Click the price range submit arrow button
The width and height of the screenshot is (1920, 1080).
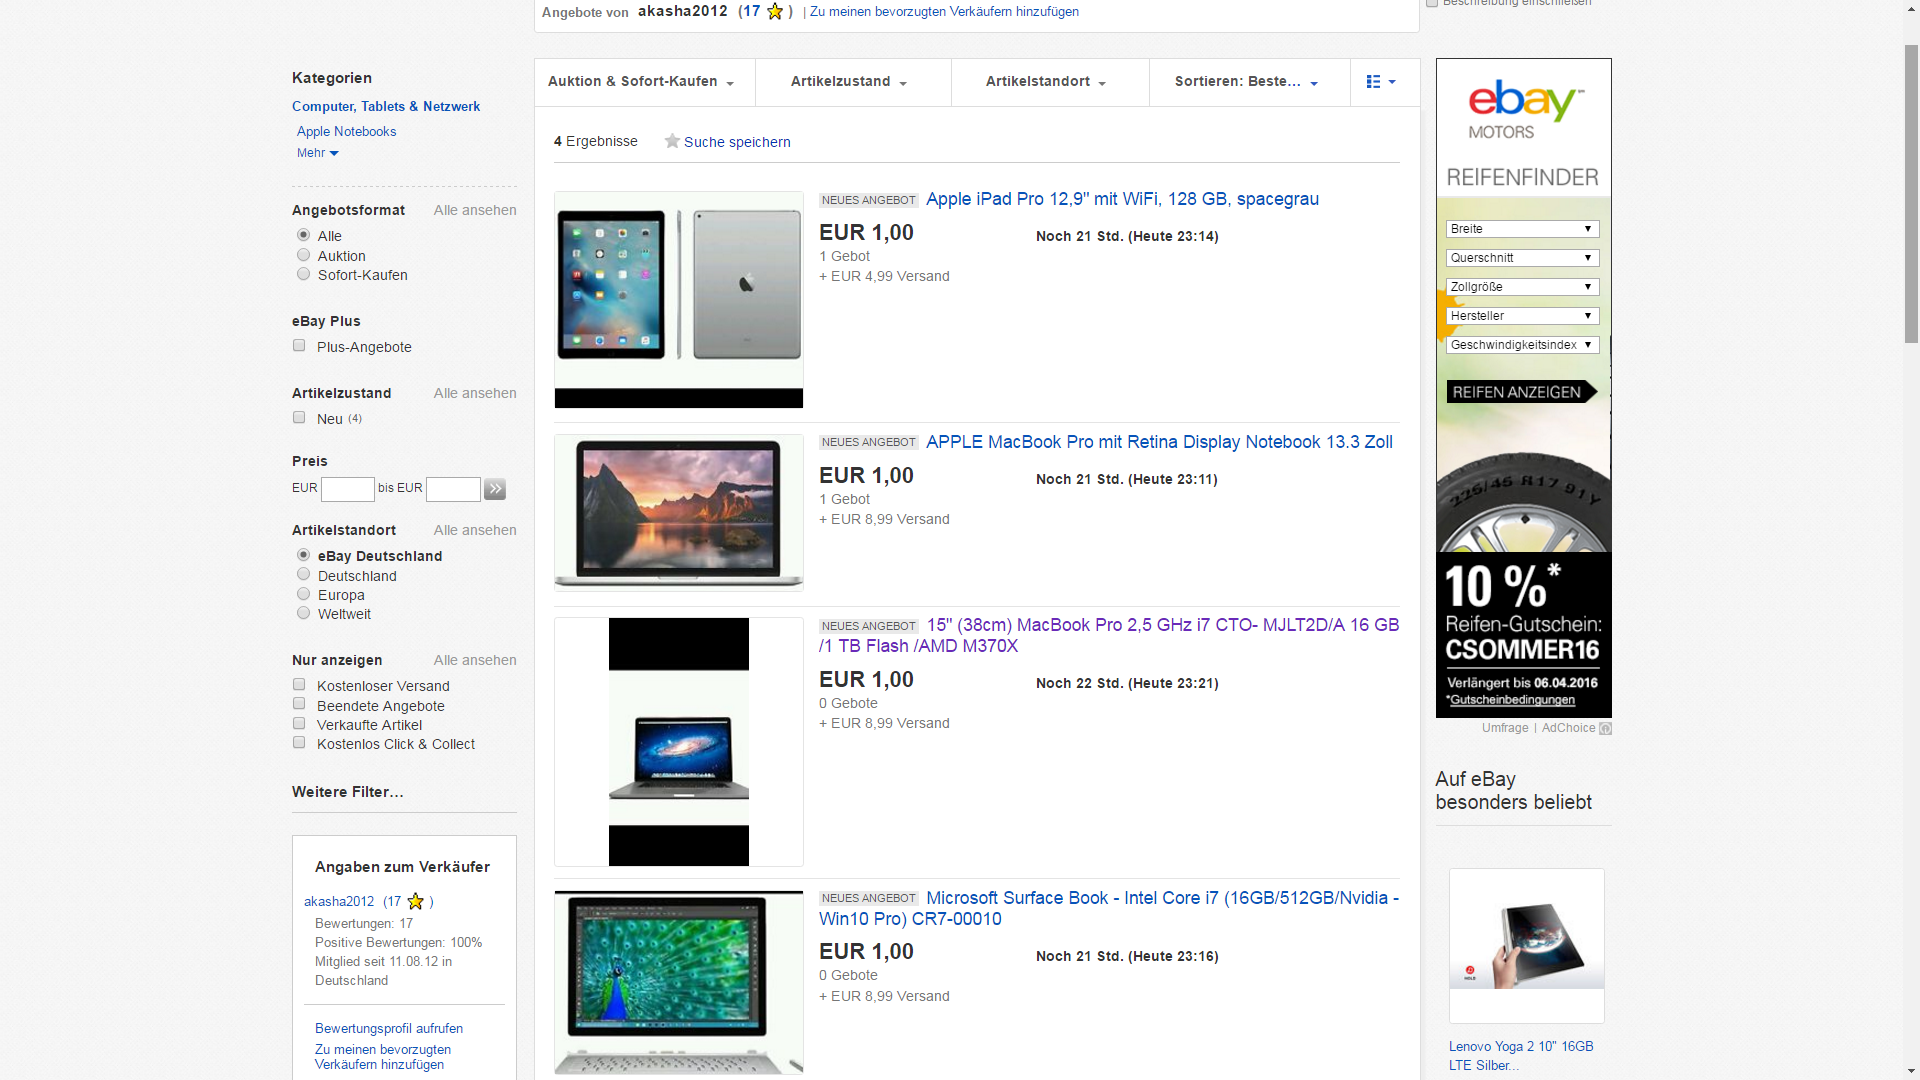click(x=495, y=489)
